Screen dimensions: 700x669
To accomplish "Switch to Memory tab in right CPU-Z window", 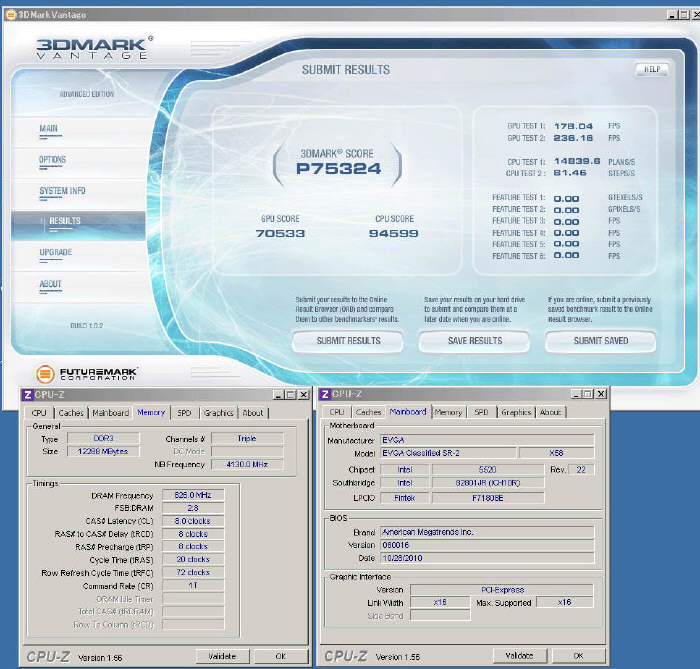I will [x=448, y=412].
